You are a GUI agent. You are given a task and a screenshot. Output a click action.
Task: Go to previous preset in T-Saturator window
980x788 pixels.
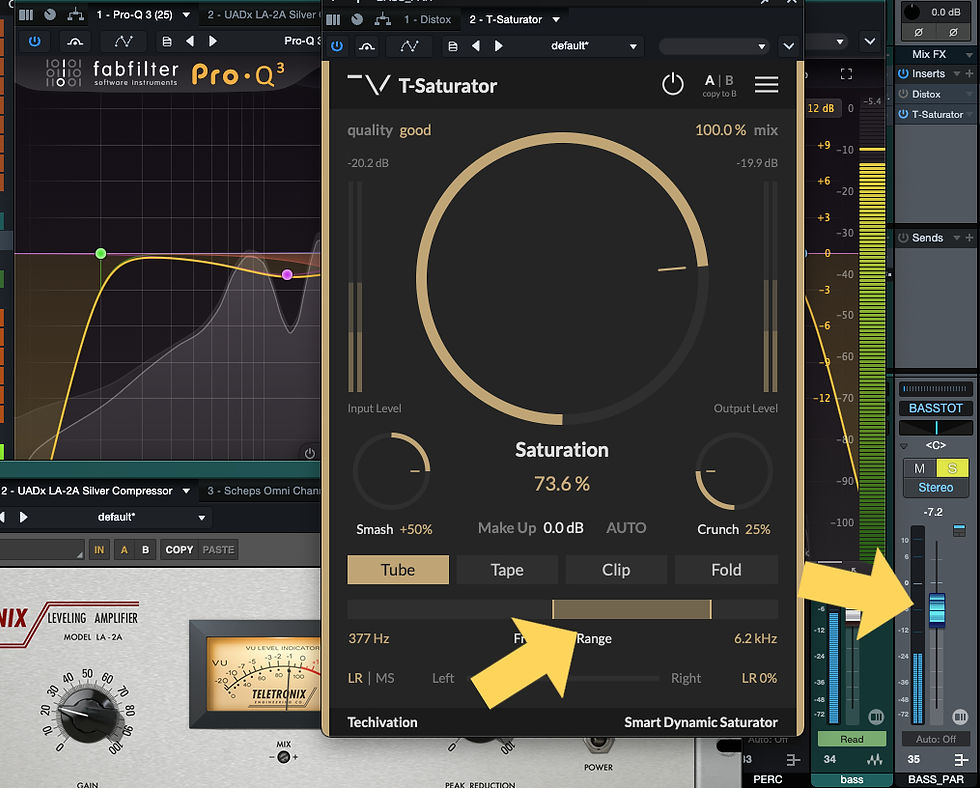pyautogui.click(x=476, y=46)
